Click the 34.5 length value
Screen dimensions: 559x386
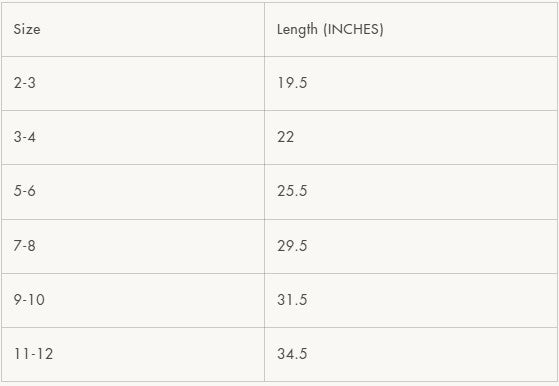[292, 354]
